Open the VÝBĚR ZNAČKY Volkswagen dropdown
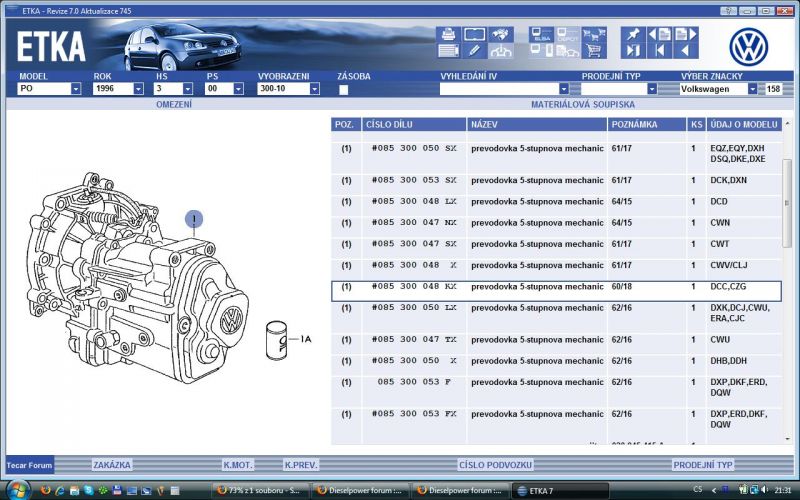The image size is (800, 500). (752, 89)
